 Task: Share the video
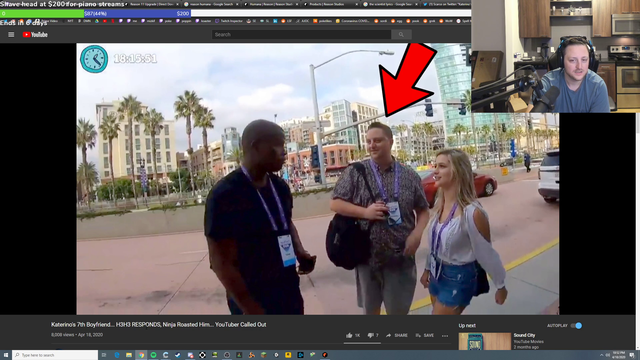(397, 336)
